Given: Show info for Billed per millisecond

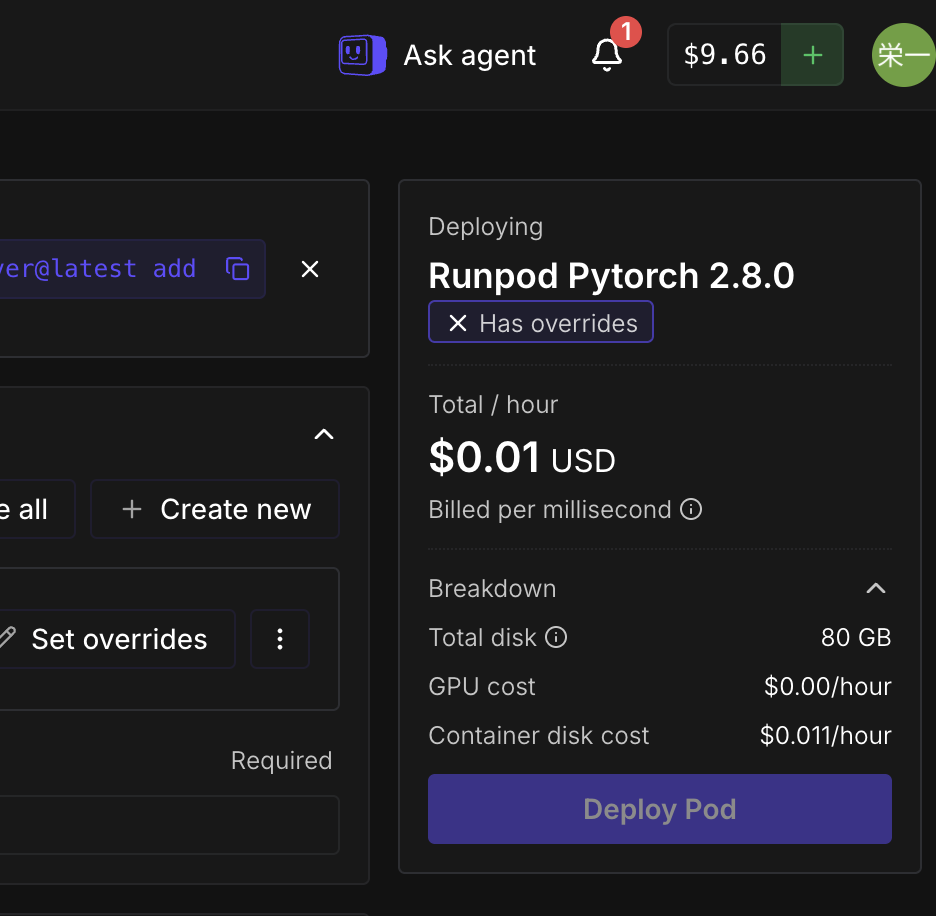Looking at the screenshot, I should (x=691, y=509).
